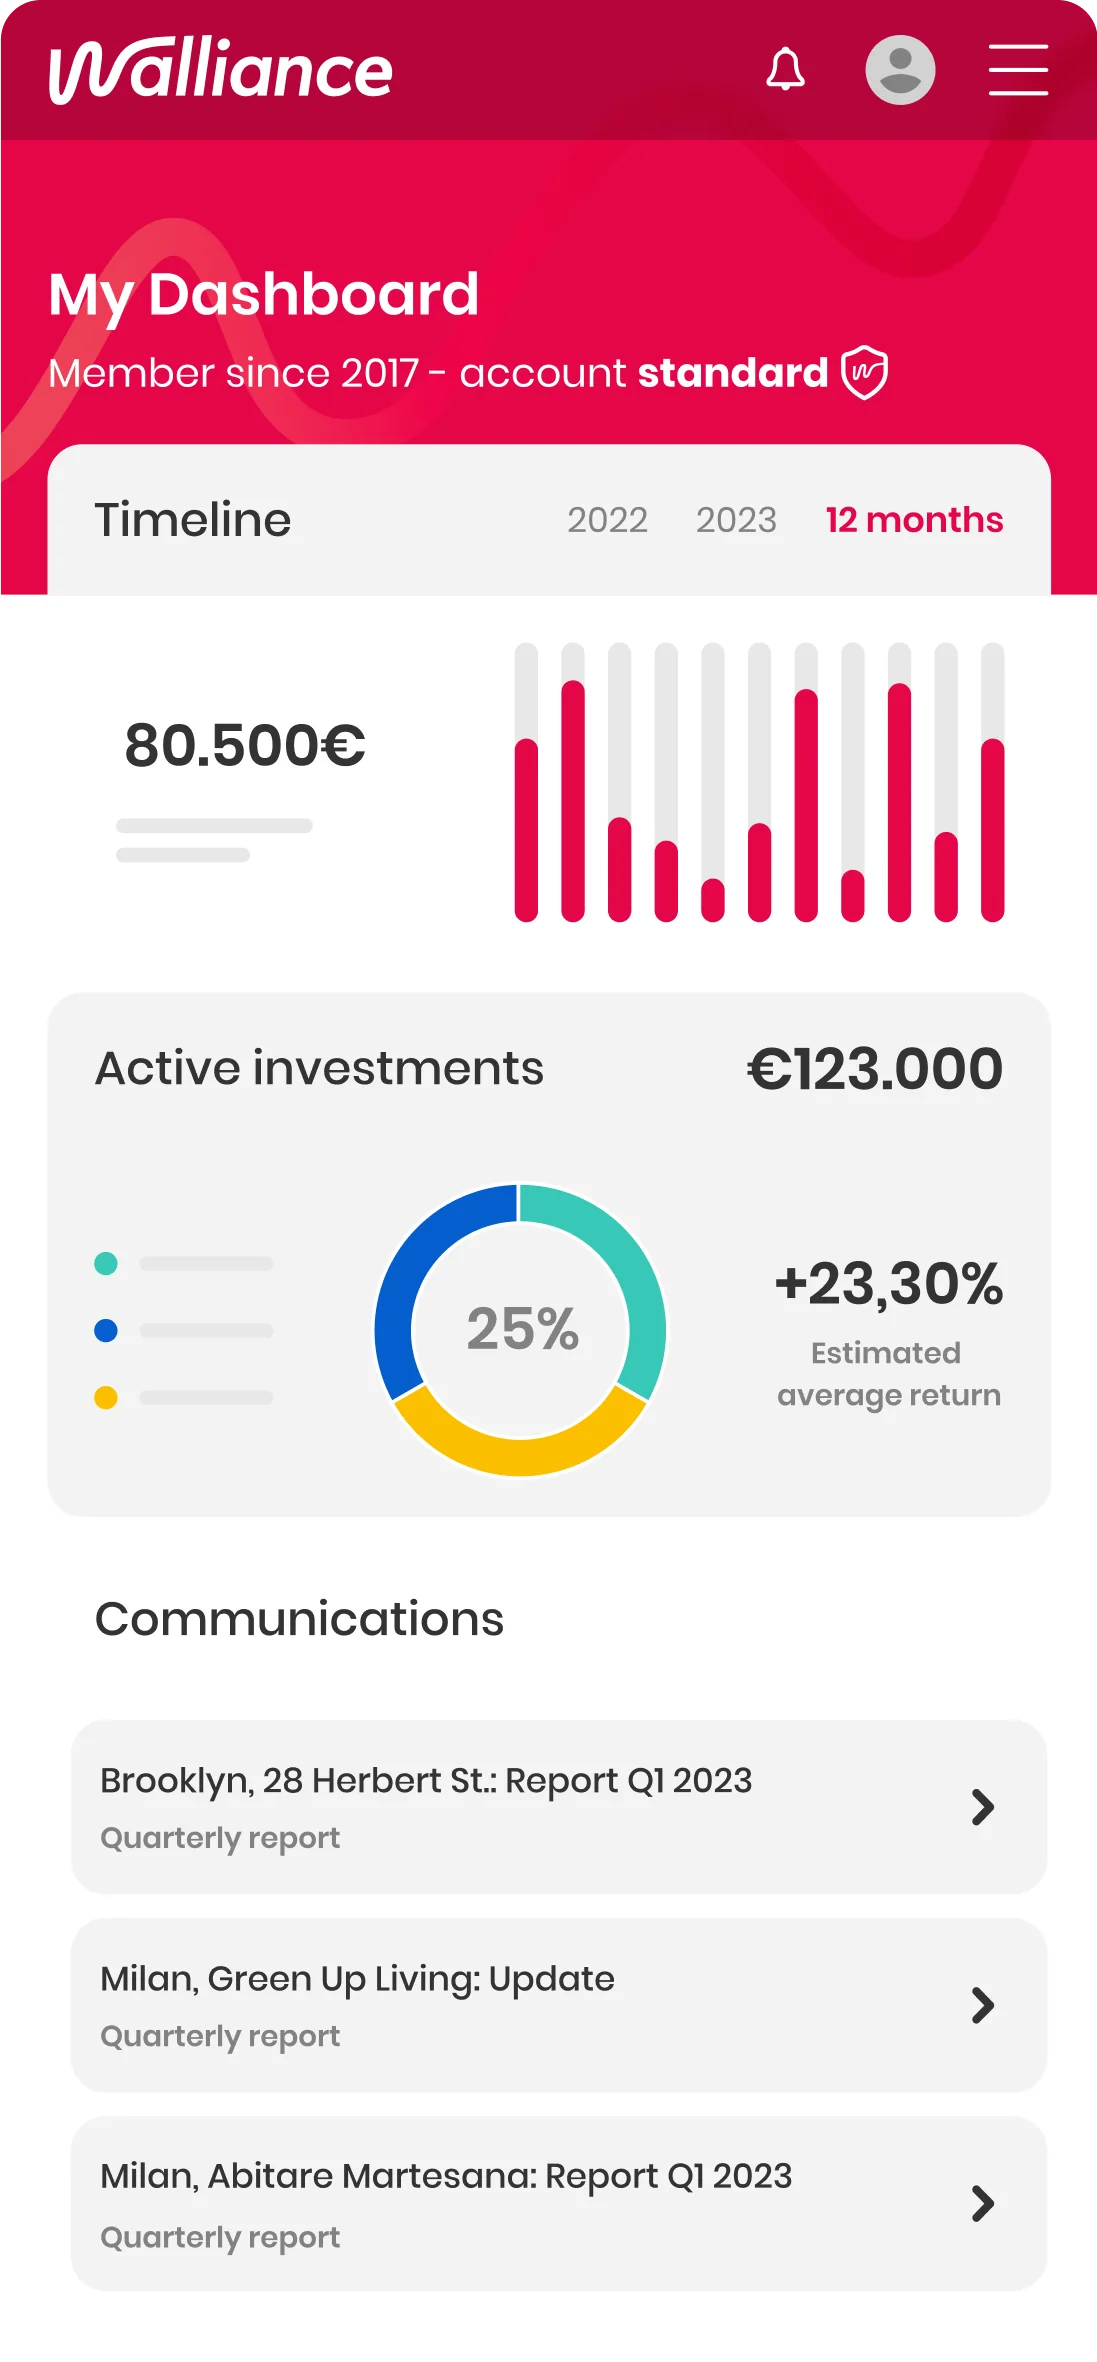Viewport: 1097px width, 2362px height.
Task: Switch timeline to 2023
Action: tap(736, 520)
